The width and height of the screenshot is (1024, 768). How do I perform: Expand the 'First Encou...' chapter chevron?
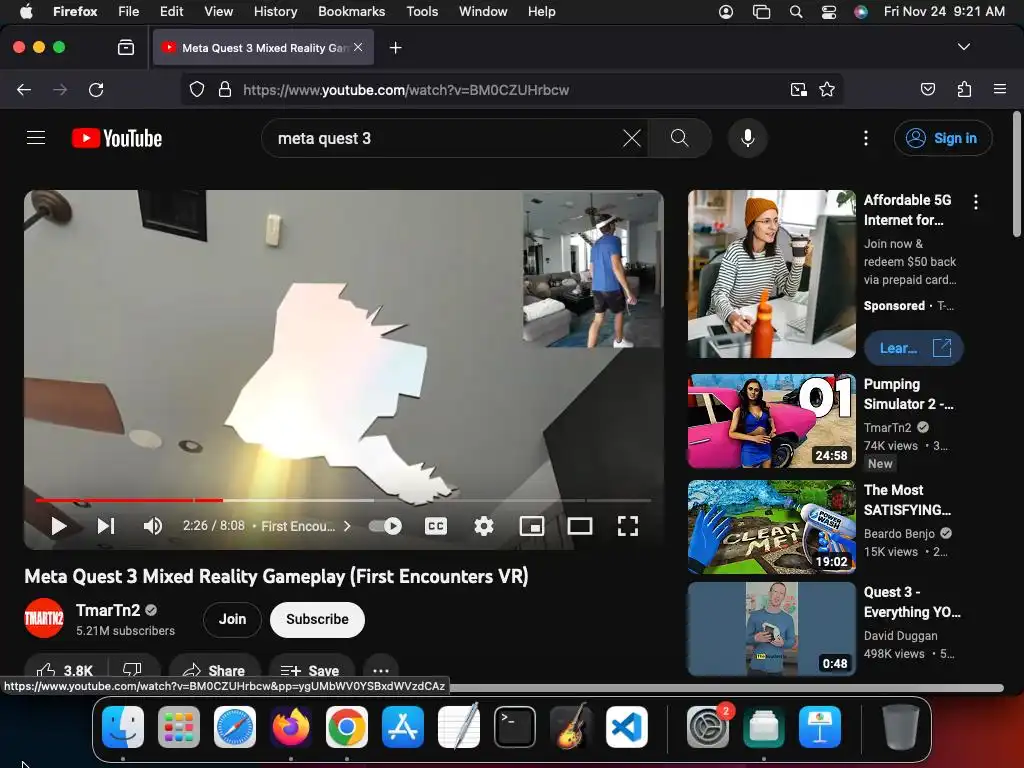(347, 526)
